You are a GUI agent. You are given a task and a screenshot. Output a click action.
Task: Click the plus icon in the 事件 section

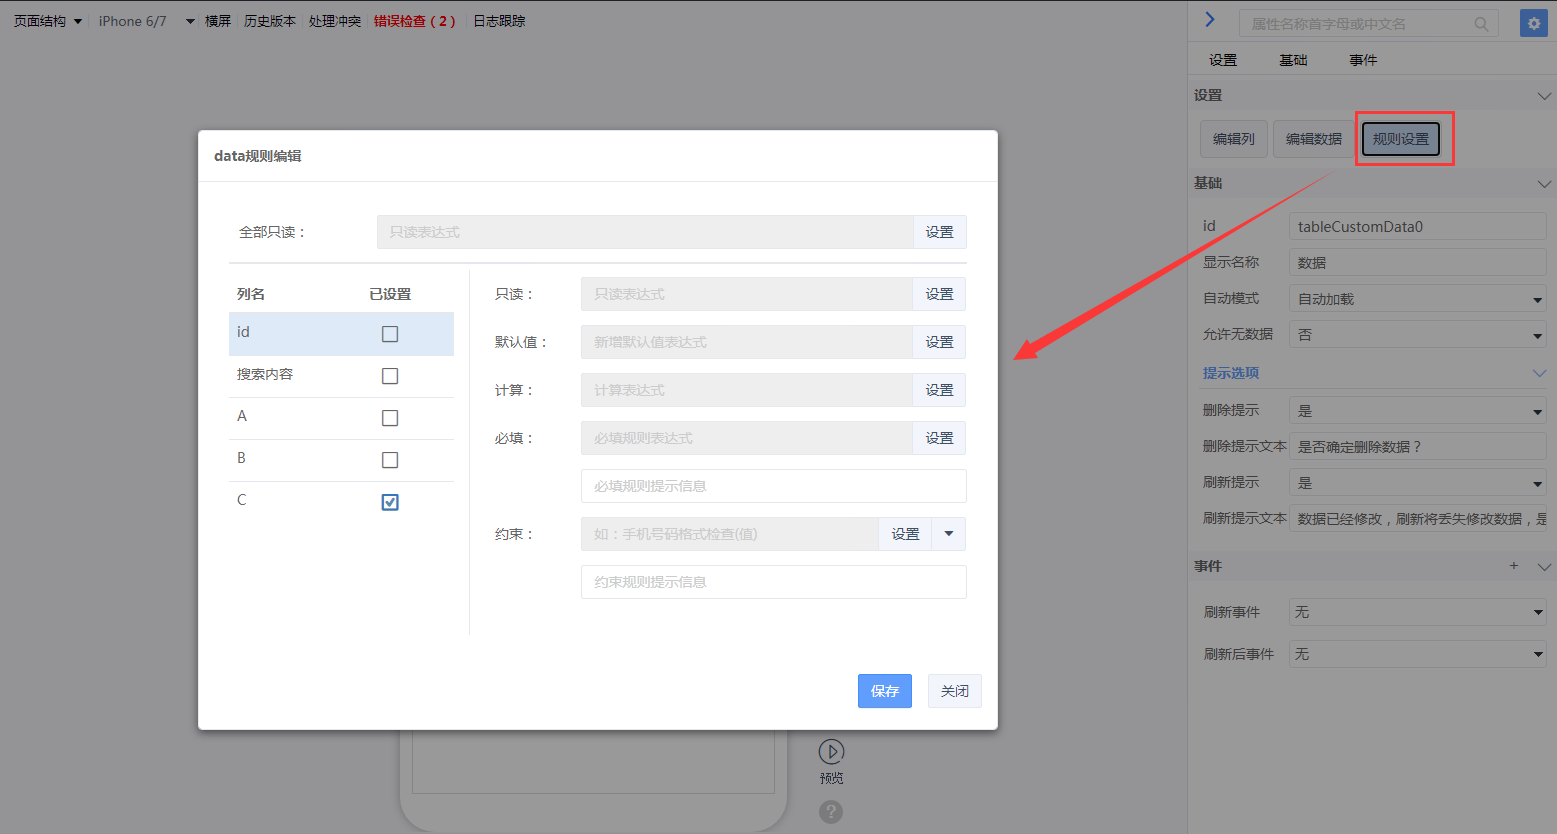[x=1514, y=566]
